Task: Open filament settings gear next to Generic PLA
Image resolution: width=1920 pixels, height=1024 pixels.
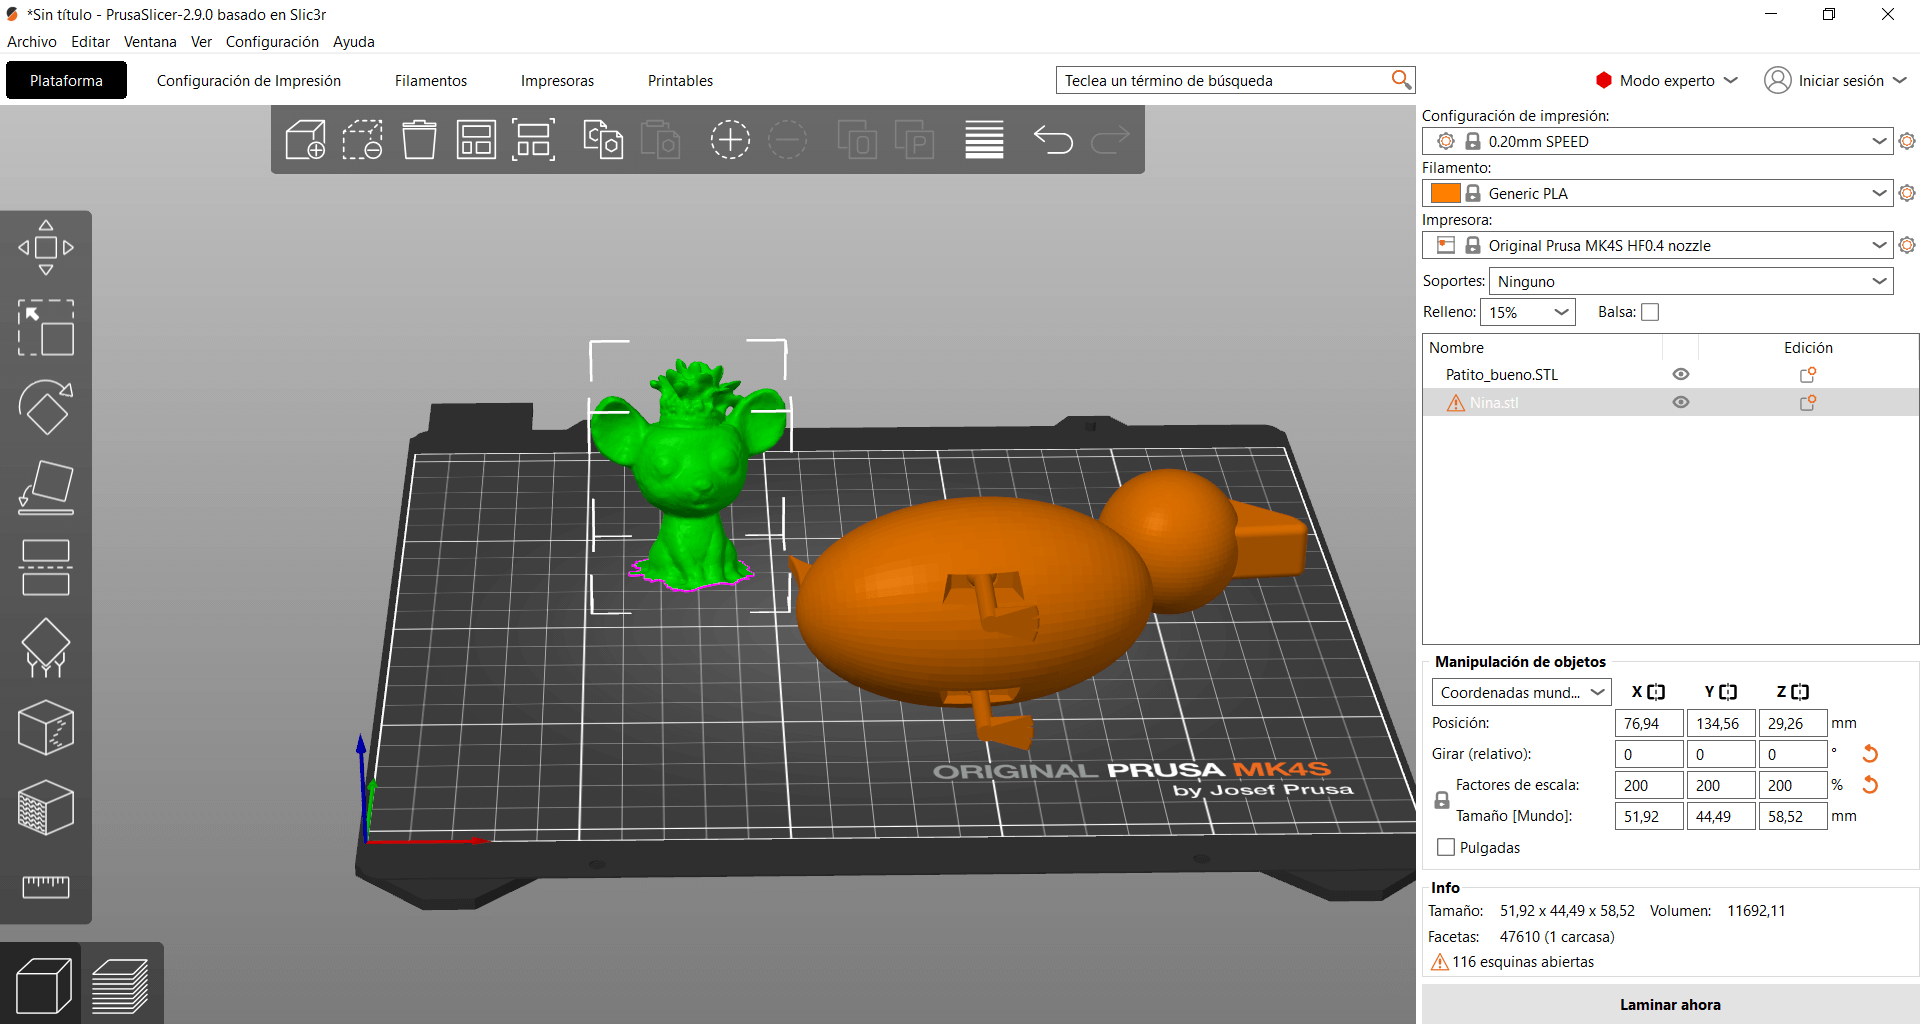Action: click(x=1907, y=193)
